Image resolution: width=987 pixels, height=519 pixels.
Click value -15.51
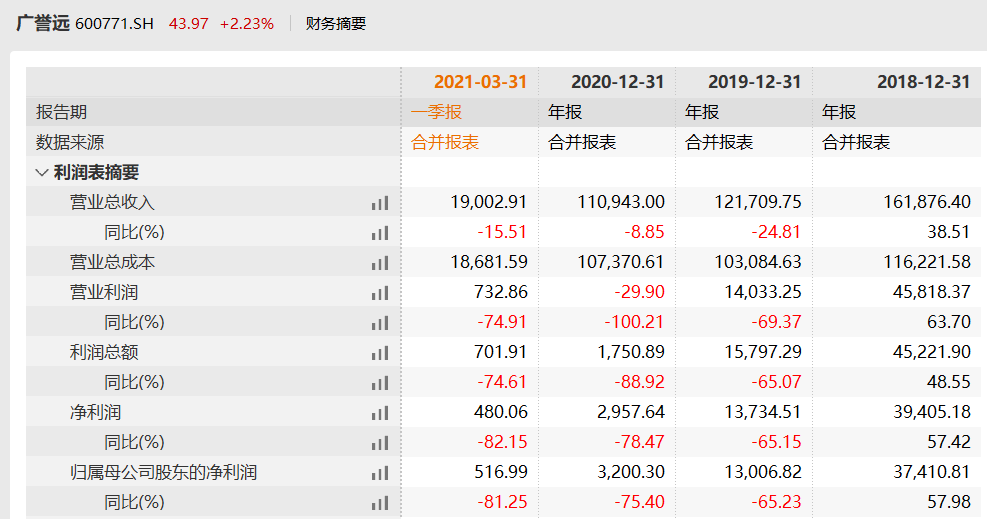[502, 232]
